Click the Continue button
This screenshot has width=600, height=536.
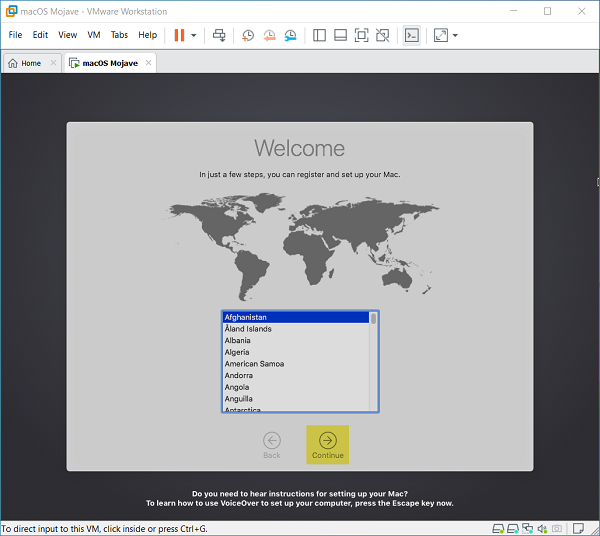(x=327, y=445)
